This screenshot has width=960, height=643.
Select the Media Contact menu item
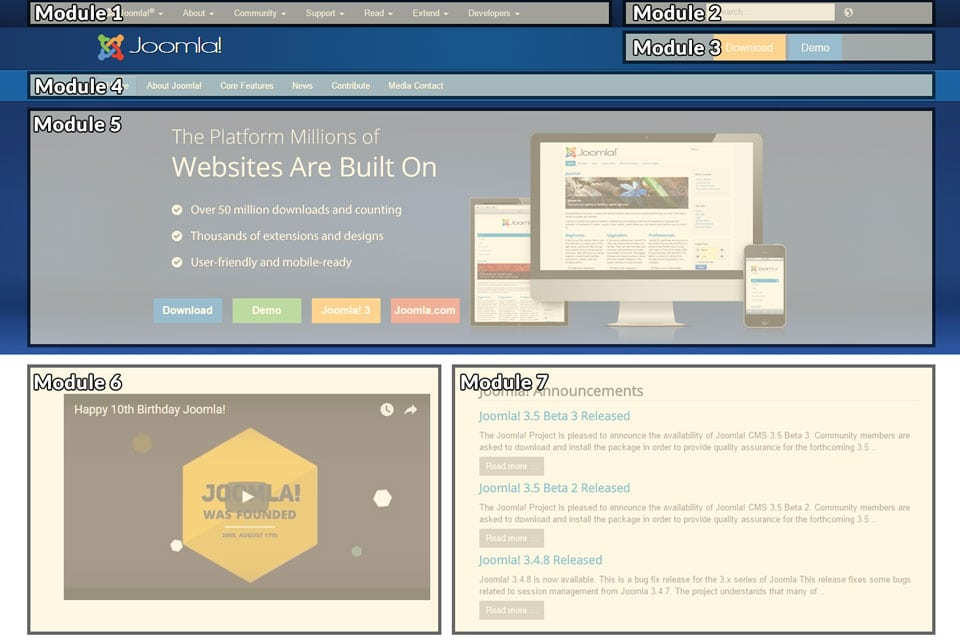[416, 86]
